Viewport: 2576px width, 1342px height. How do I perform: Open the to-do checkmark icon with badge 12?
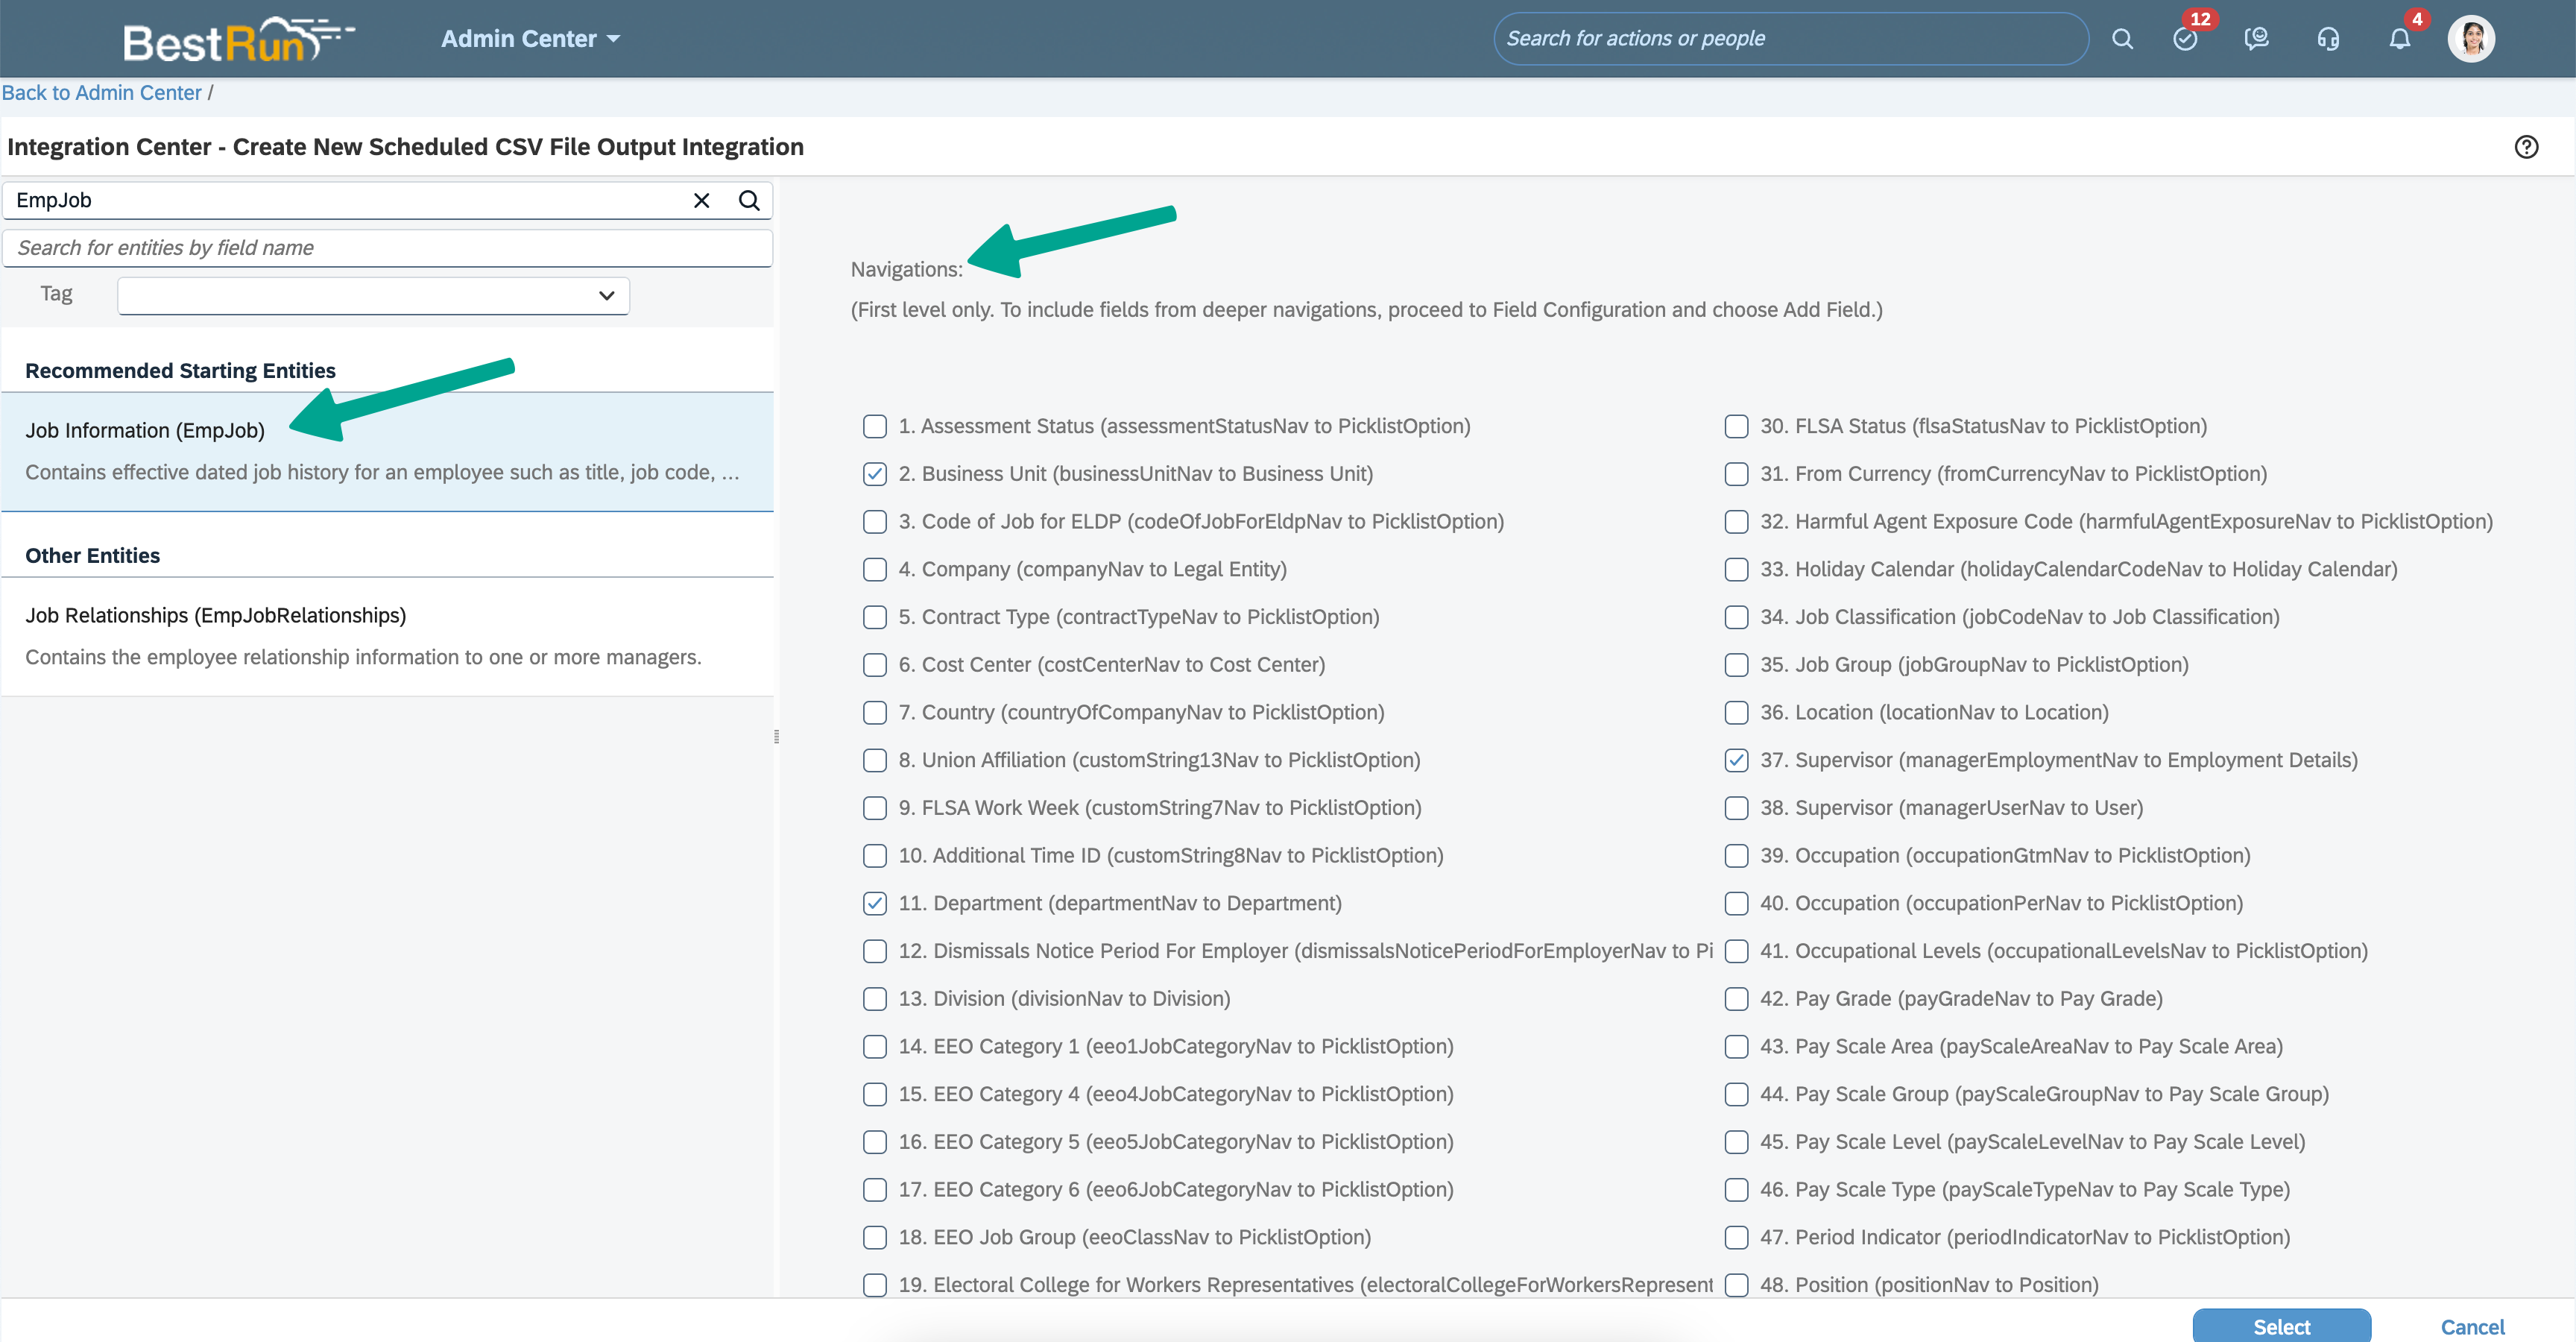tap(2185, 39)
